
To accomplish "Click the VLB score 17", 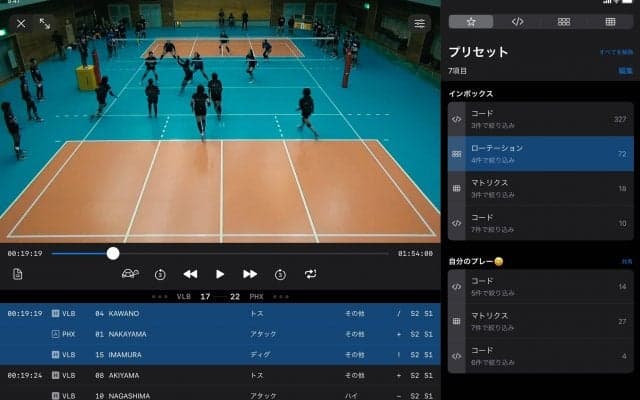I will point(205,297).
